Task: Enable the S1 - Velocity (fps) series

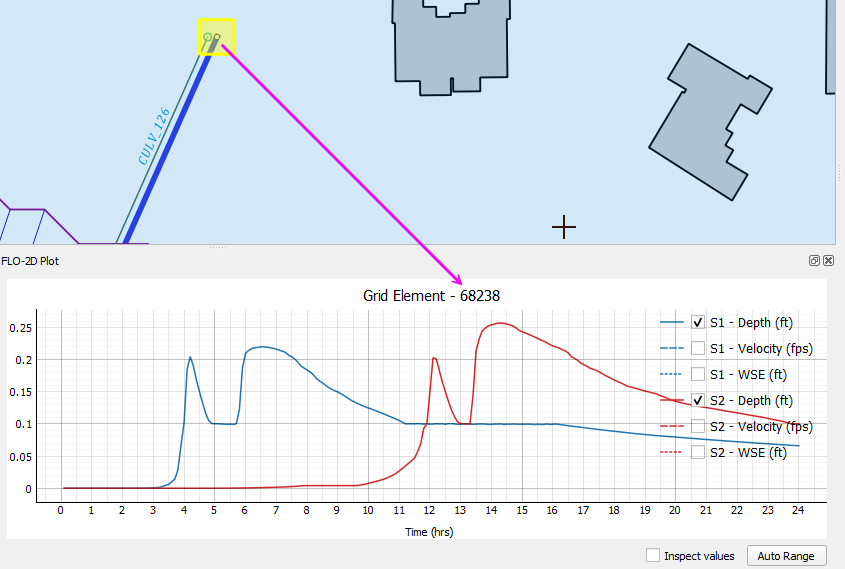Action: click(x=698, y=348)
